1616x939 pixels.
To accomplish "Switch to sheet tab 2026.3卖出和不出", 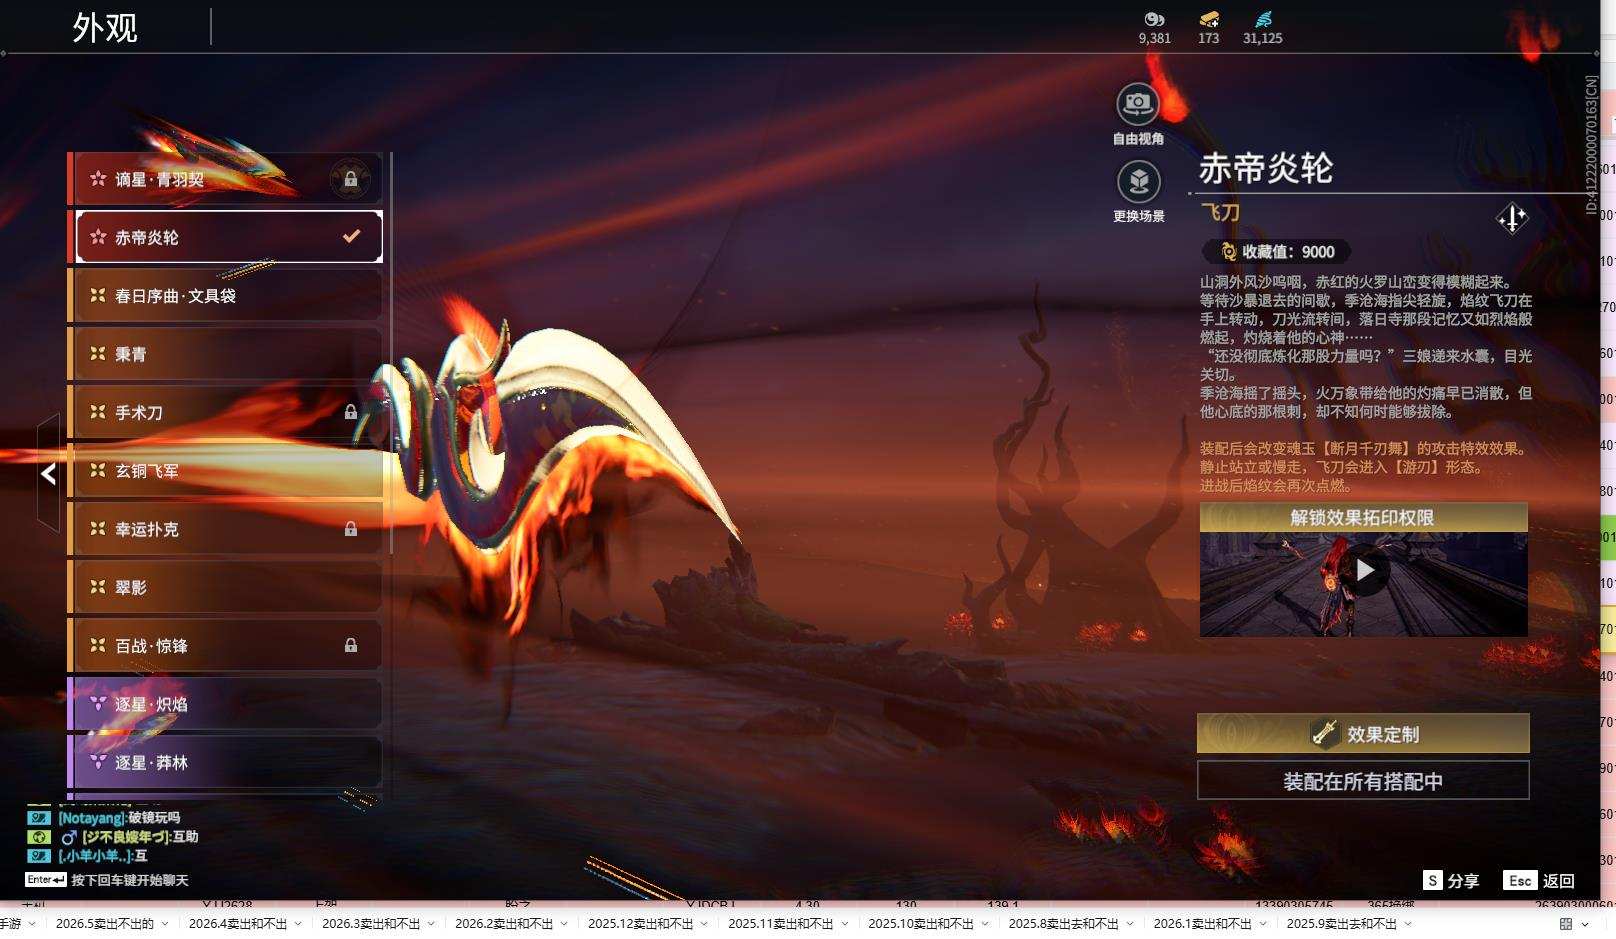I will pos(371,924).
